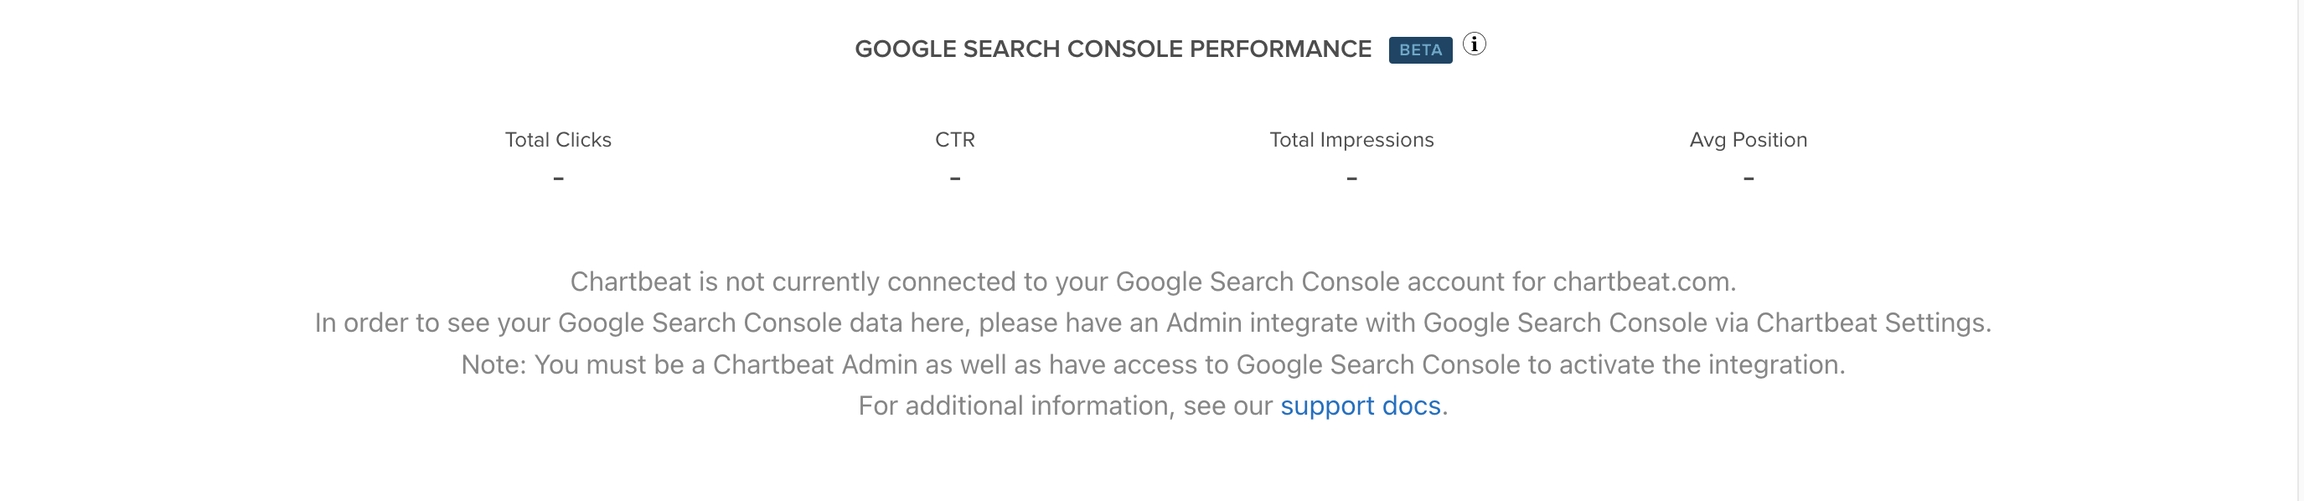Click the Total Clicks label

tap(558, 140)
